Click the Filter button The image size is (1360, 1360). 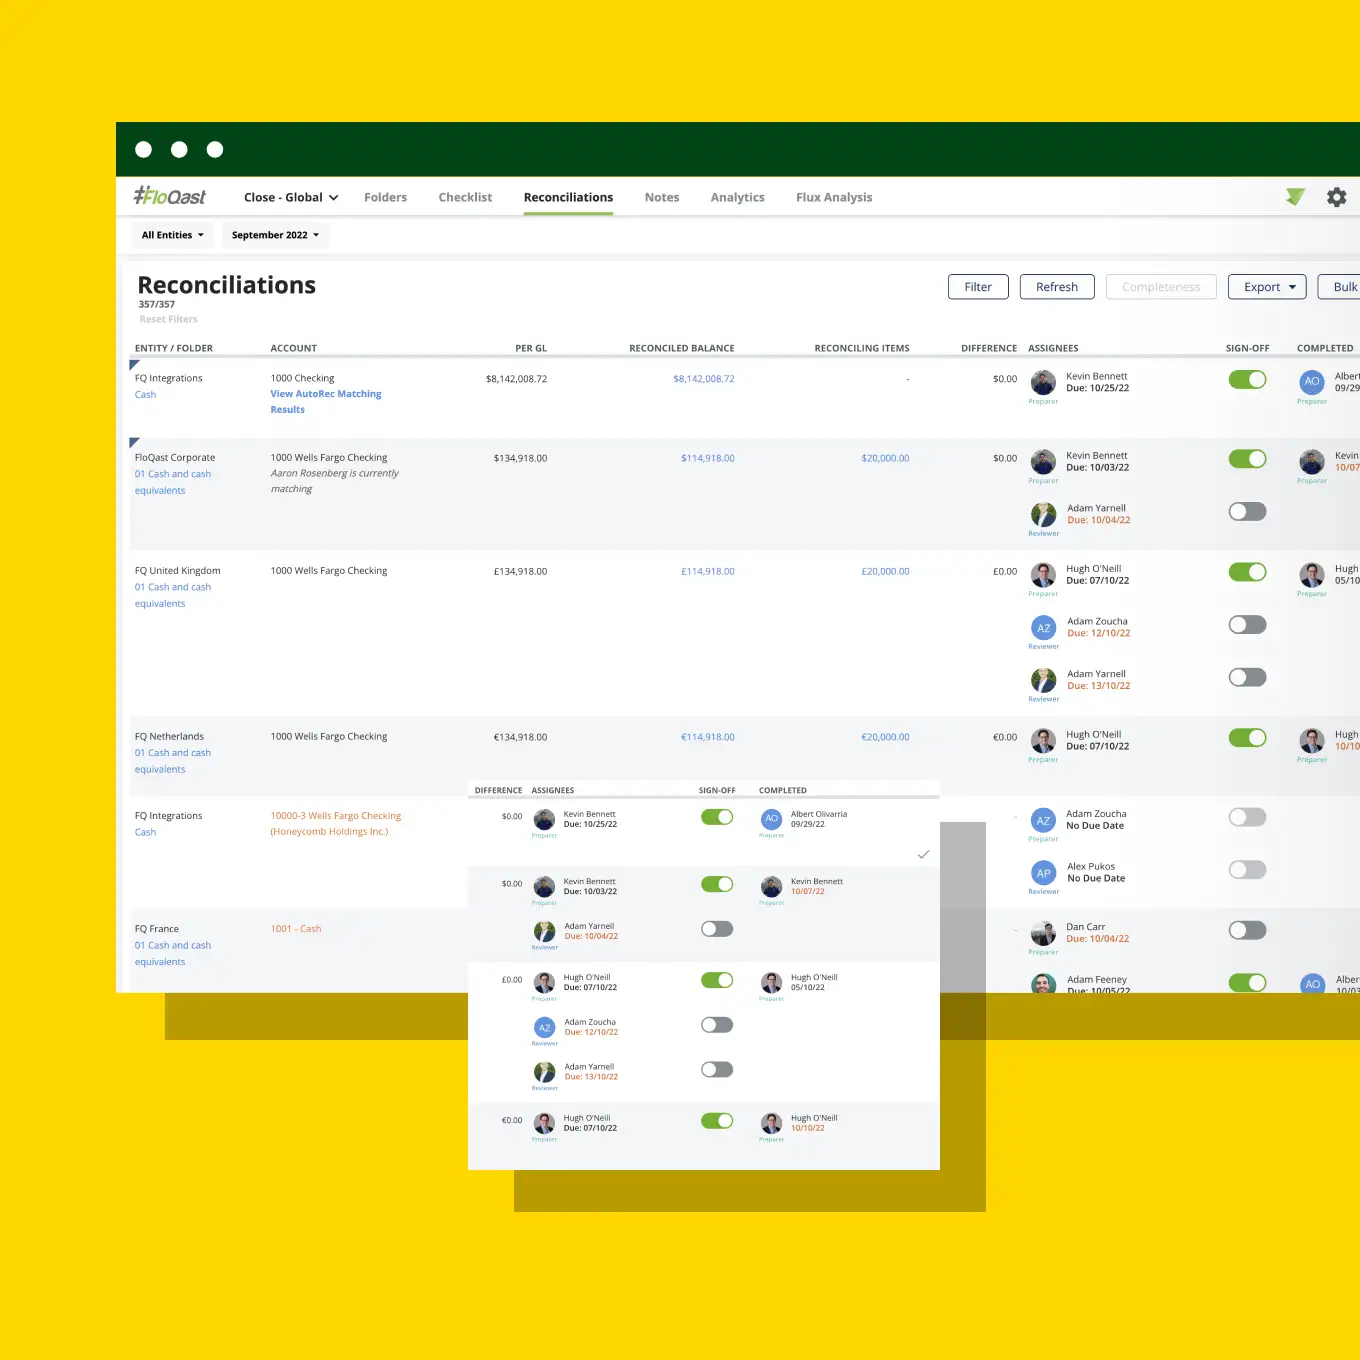978,287
